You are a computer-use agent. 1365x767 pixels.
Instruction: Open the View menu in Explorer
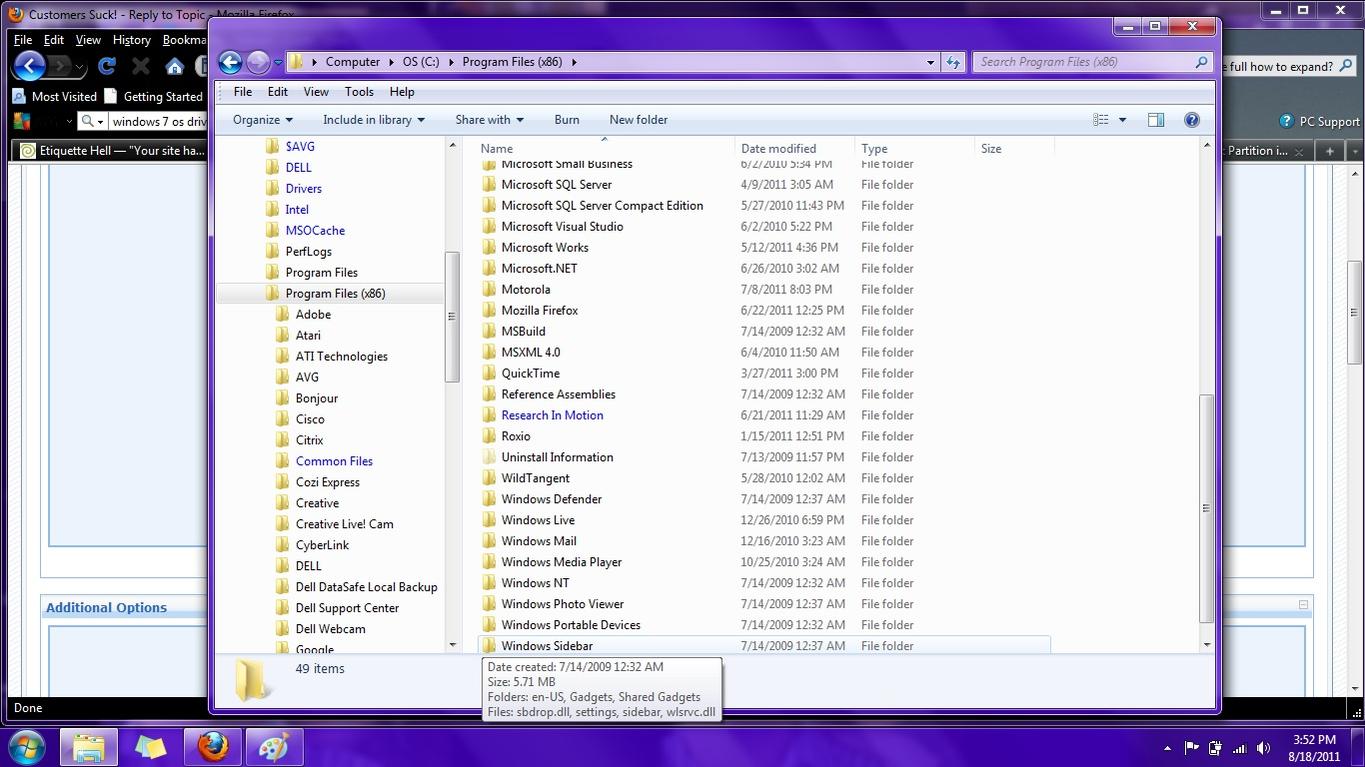coord(316,92)
